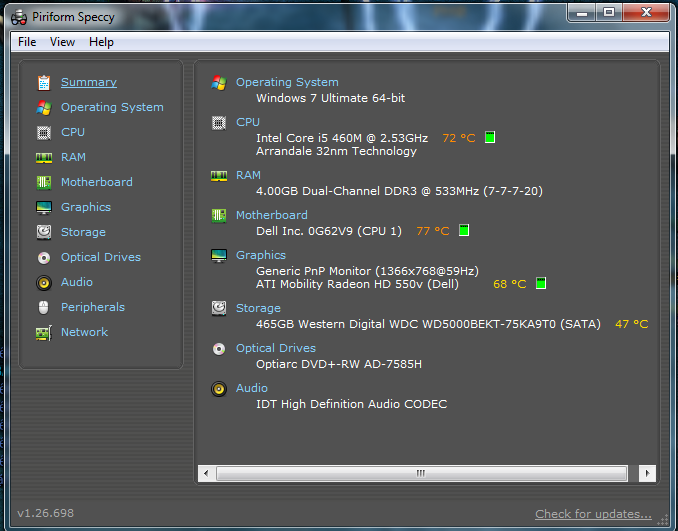The image size is (678, 531).
Task: Click the Audio speaker icon in summary pane
Action: [219, 389]
